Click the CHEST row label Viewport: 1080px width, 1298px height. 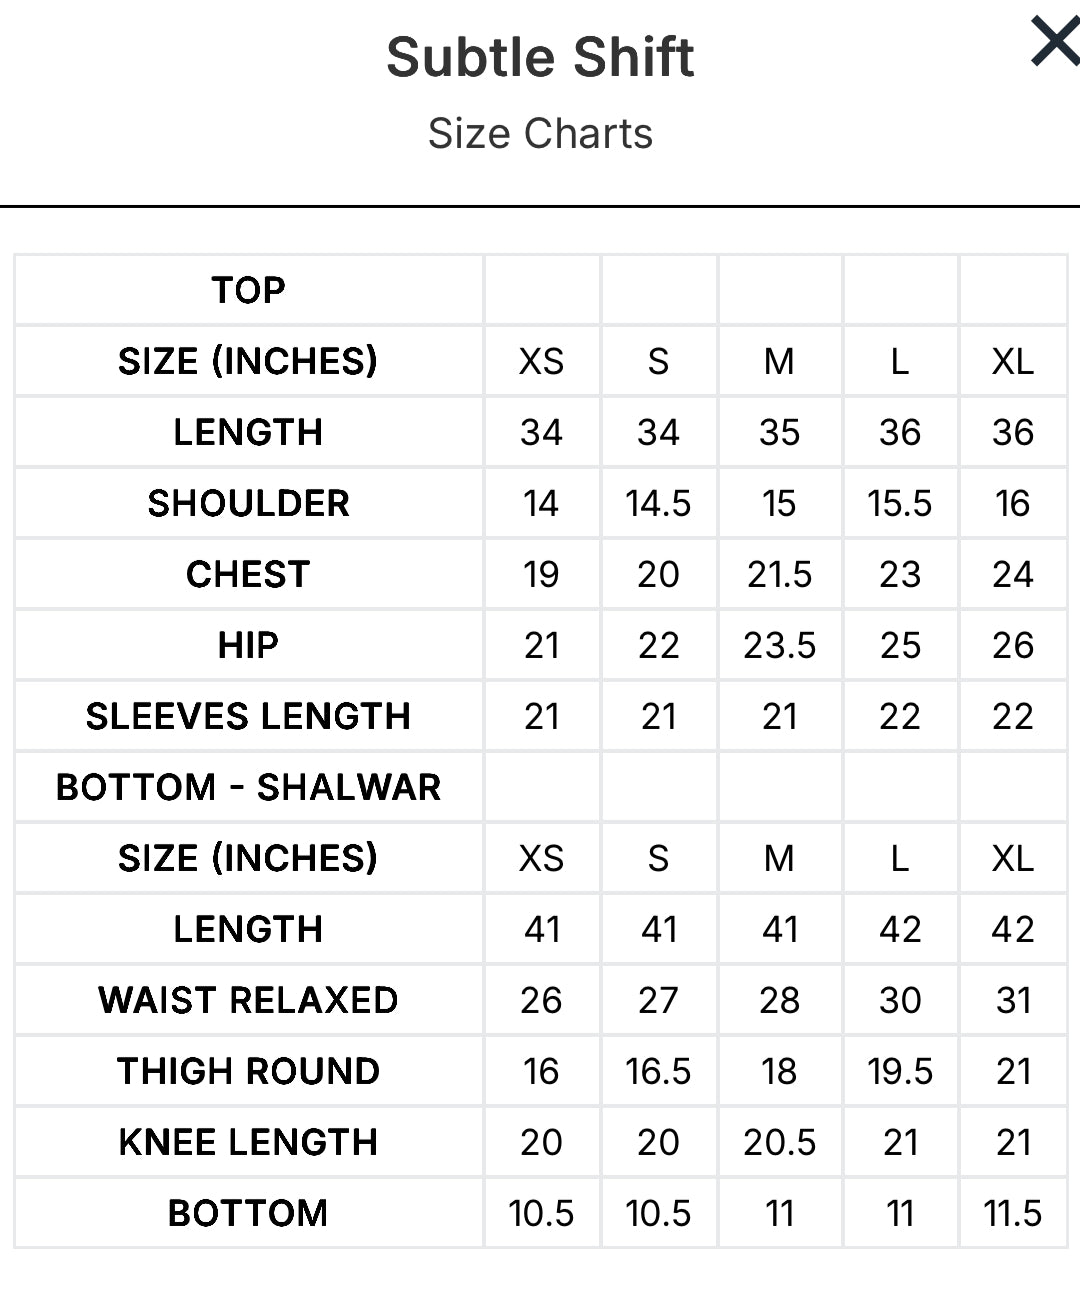(x=248, y=574)
